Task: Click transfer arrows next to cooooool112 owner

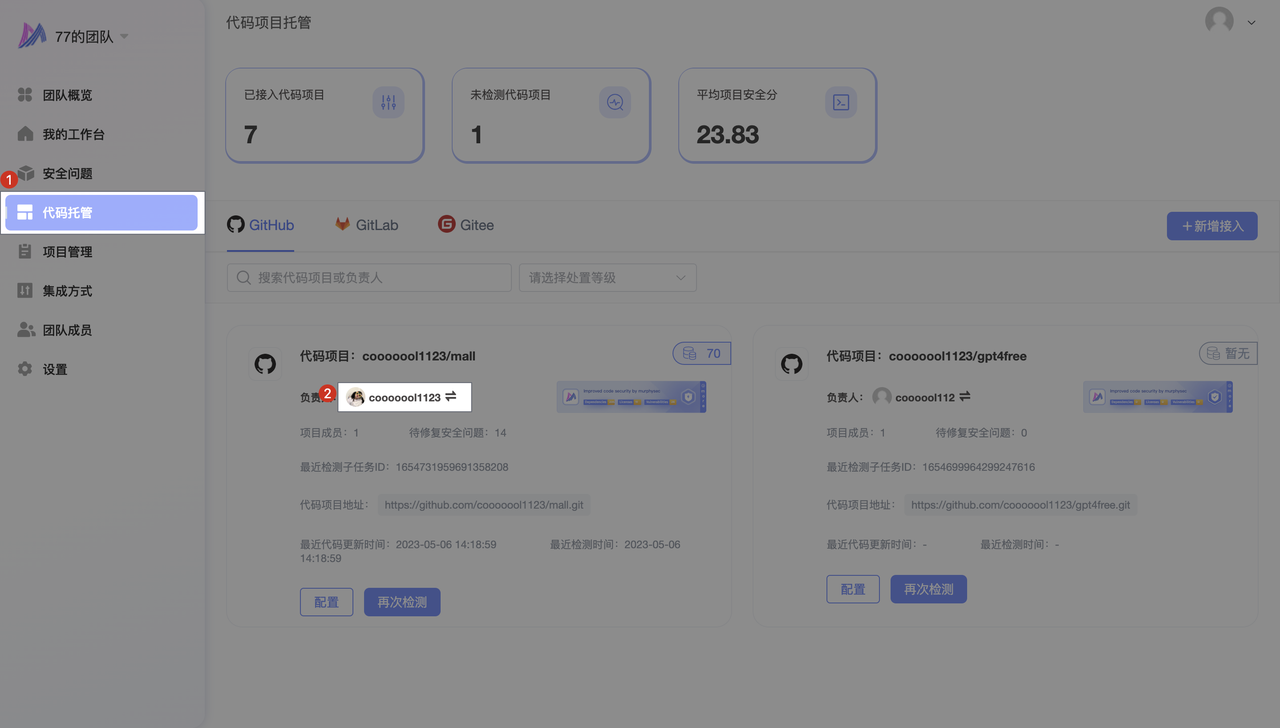Action: pos(965,397)
